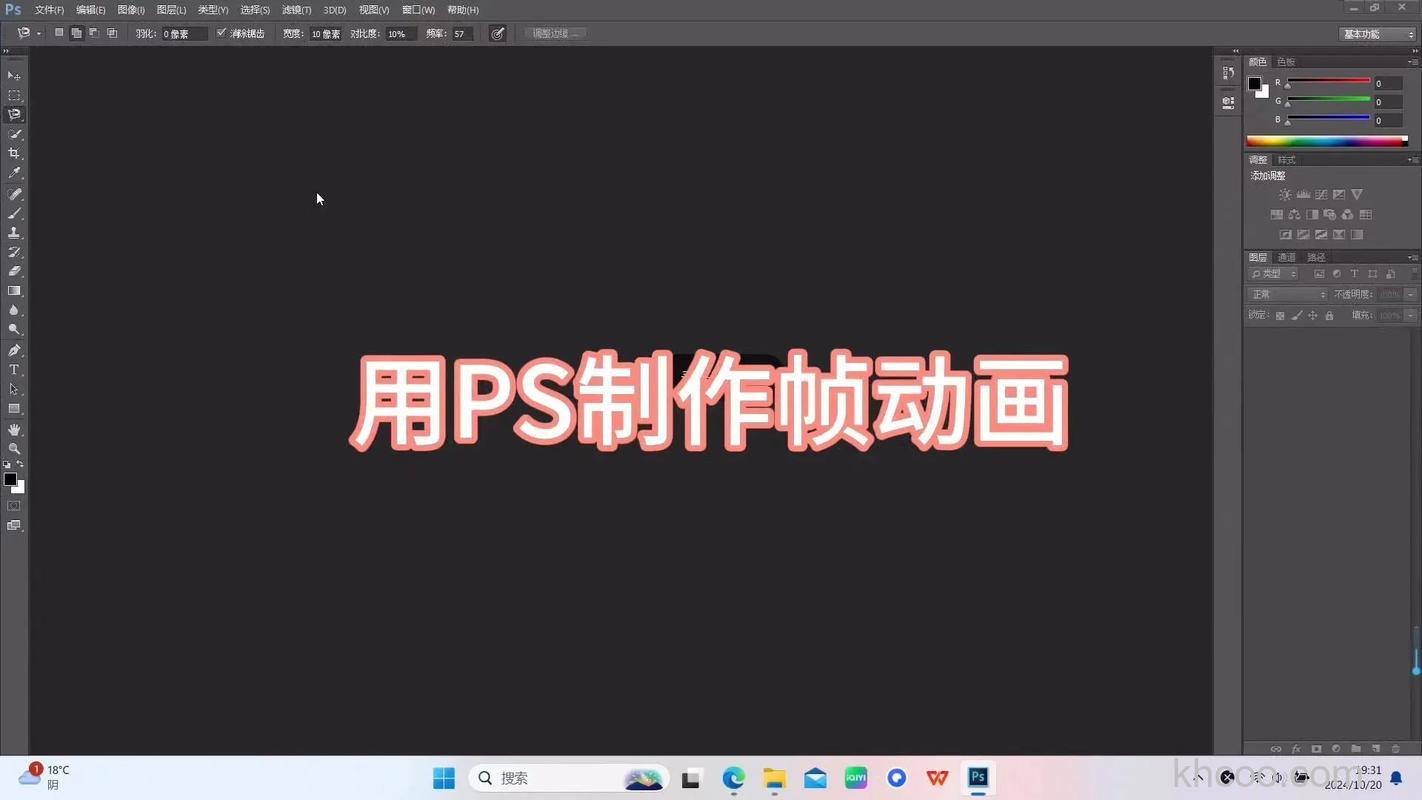This screenshot has height=800, width=1422.
Task: Open the 滤镜 menu
Action: 296,9
